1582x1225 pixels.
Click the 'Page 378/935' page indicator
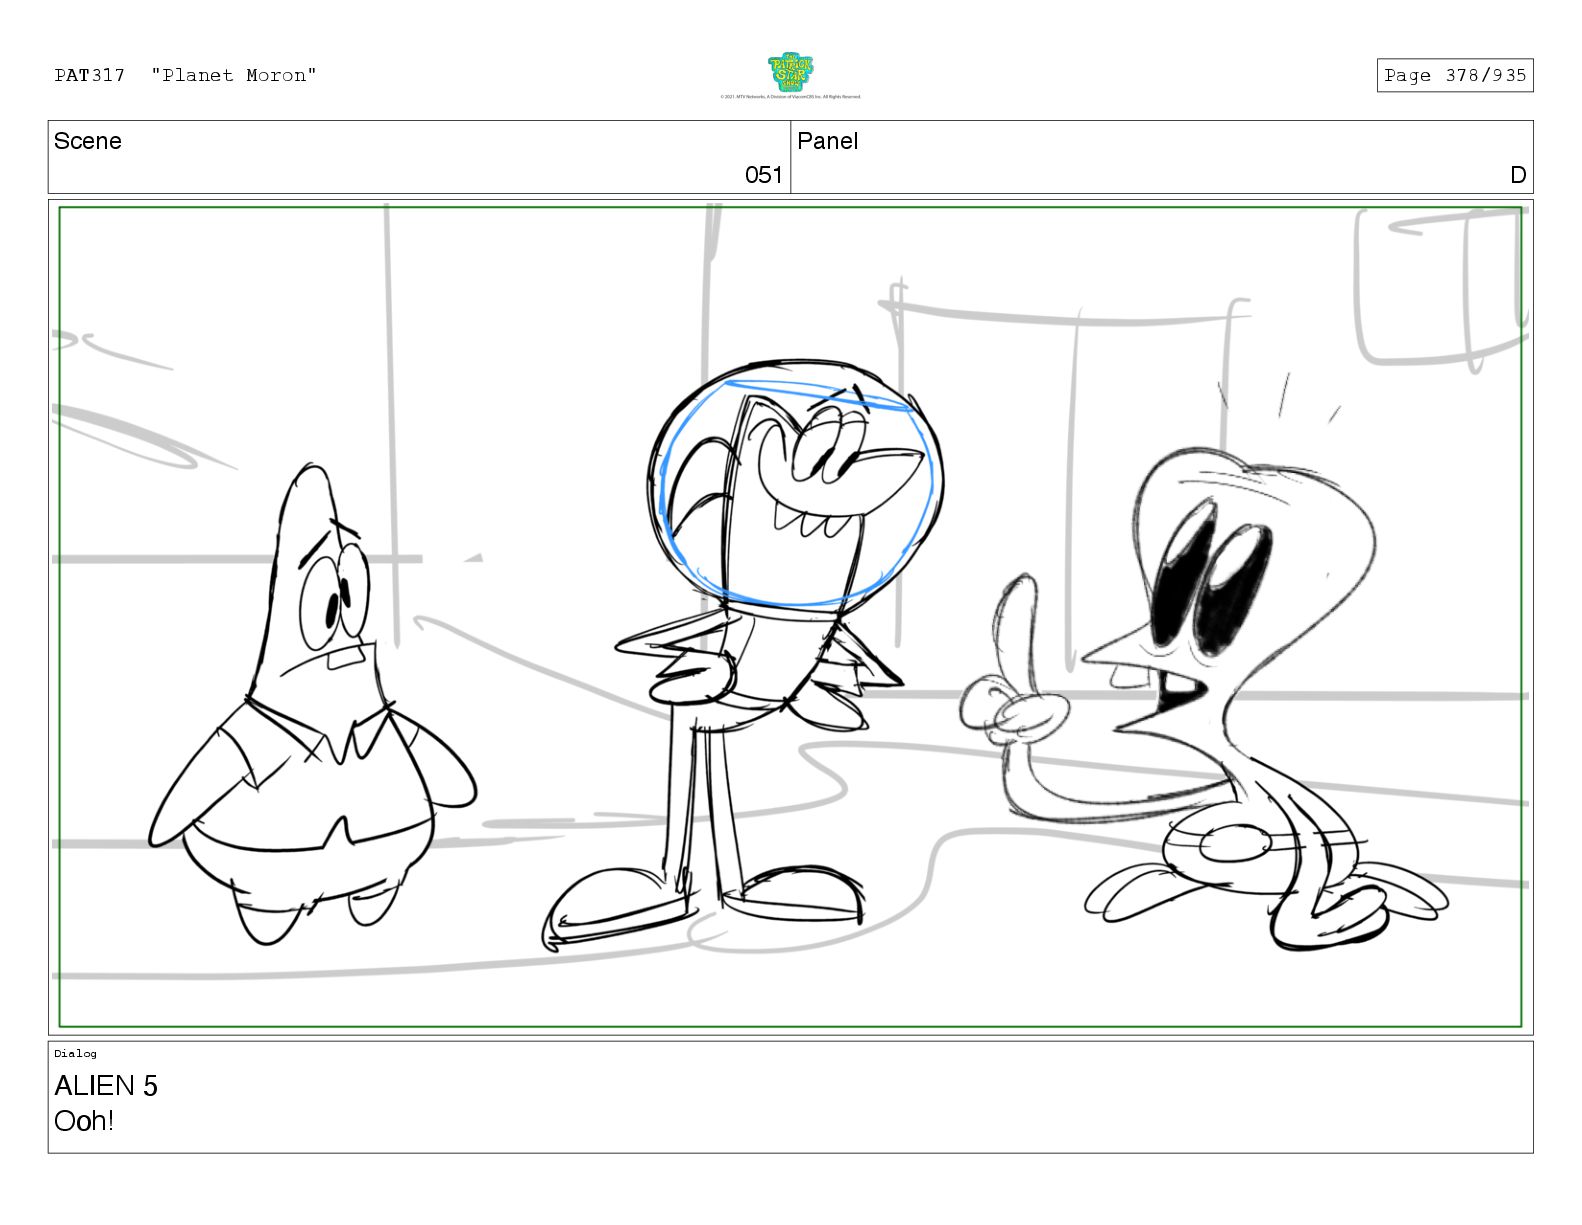coord(1455,75)
